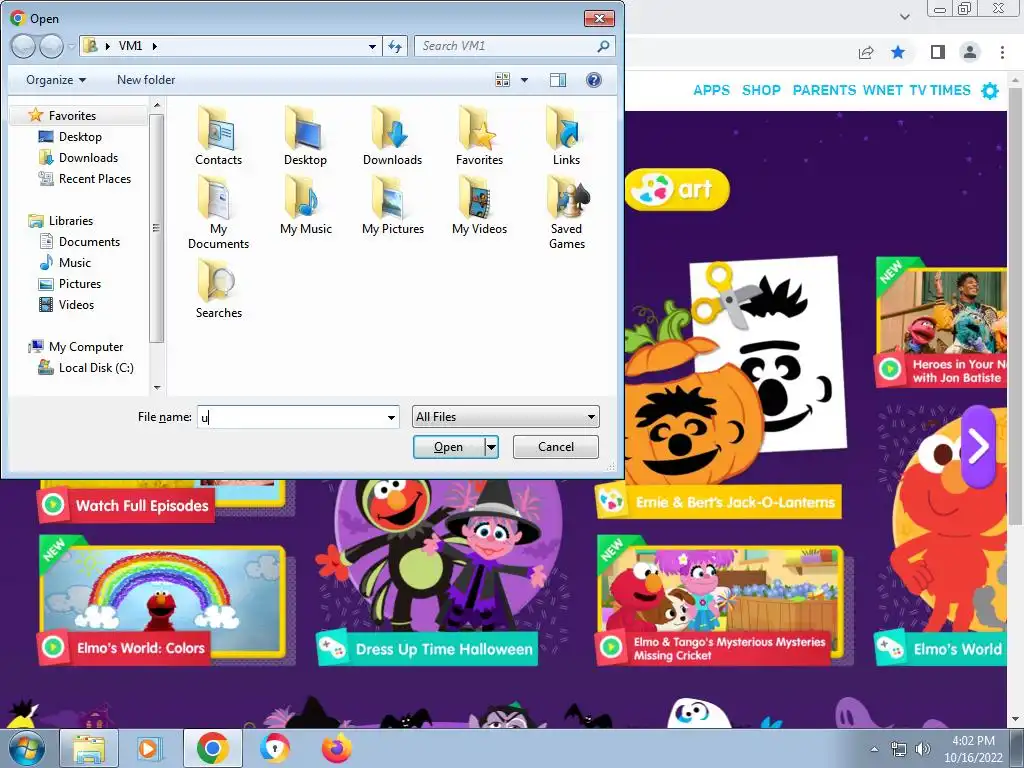Click New folder button

146,80
